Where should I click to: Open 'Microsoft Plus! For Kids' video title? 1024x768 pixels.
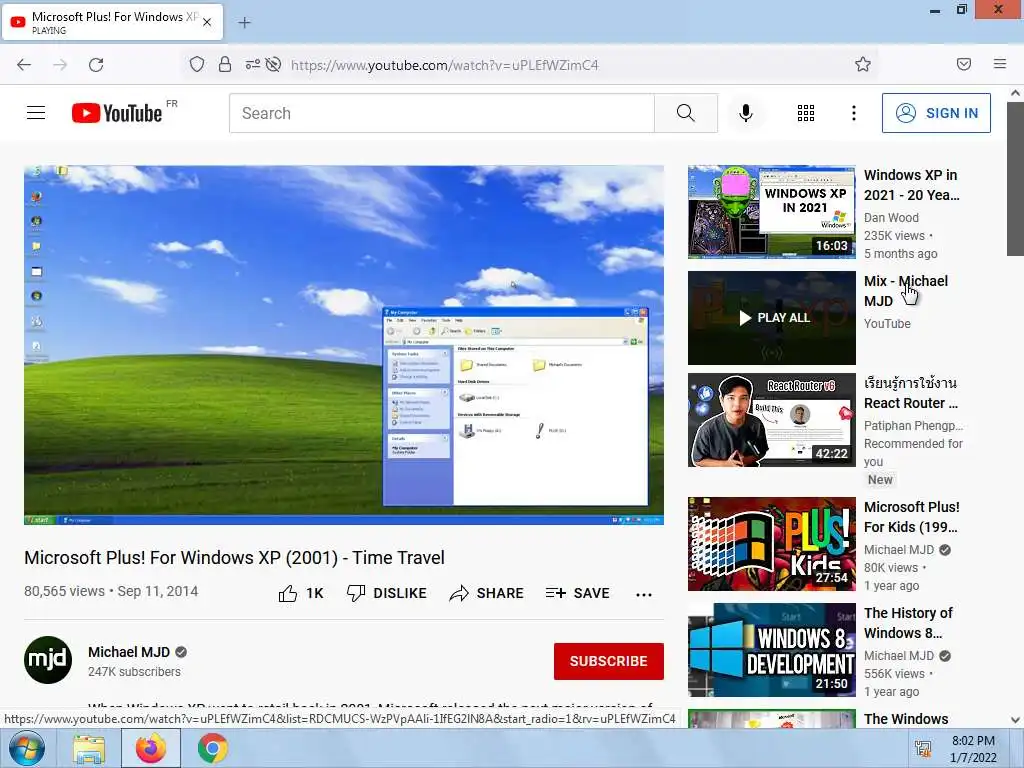[912, 517]
